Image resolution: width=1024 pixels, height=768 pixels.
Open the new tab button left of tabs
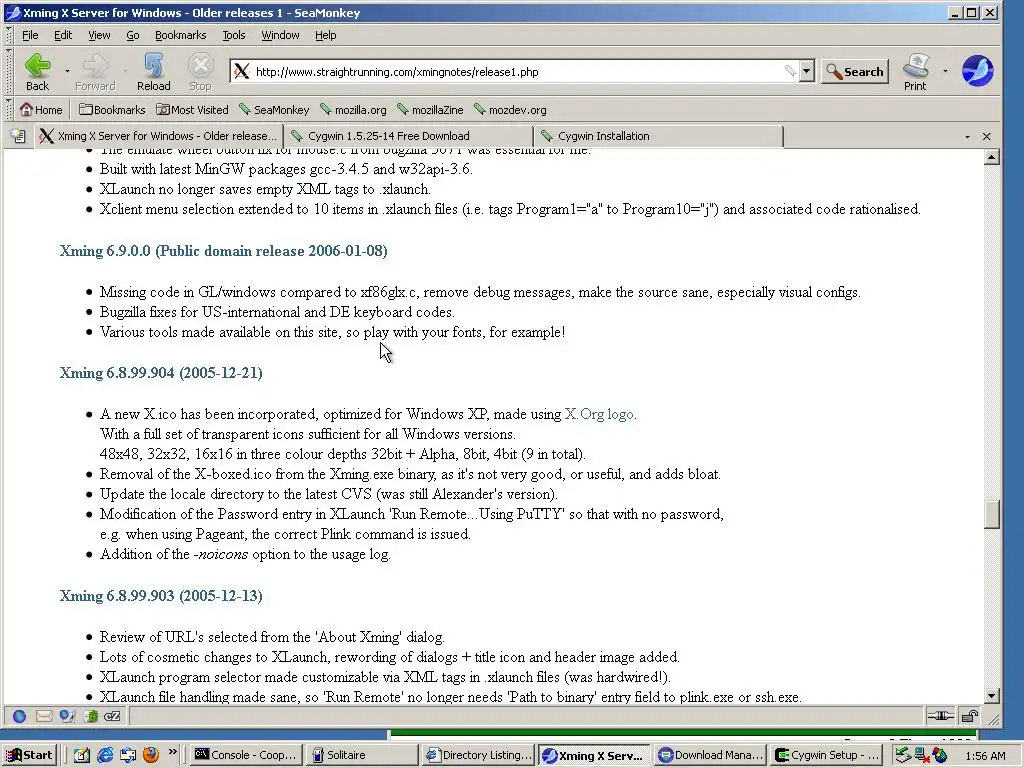click(x=18, y=136)
